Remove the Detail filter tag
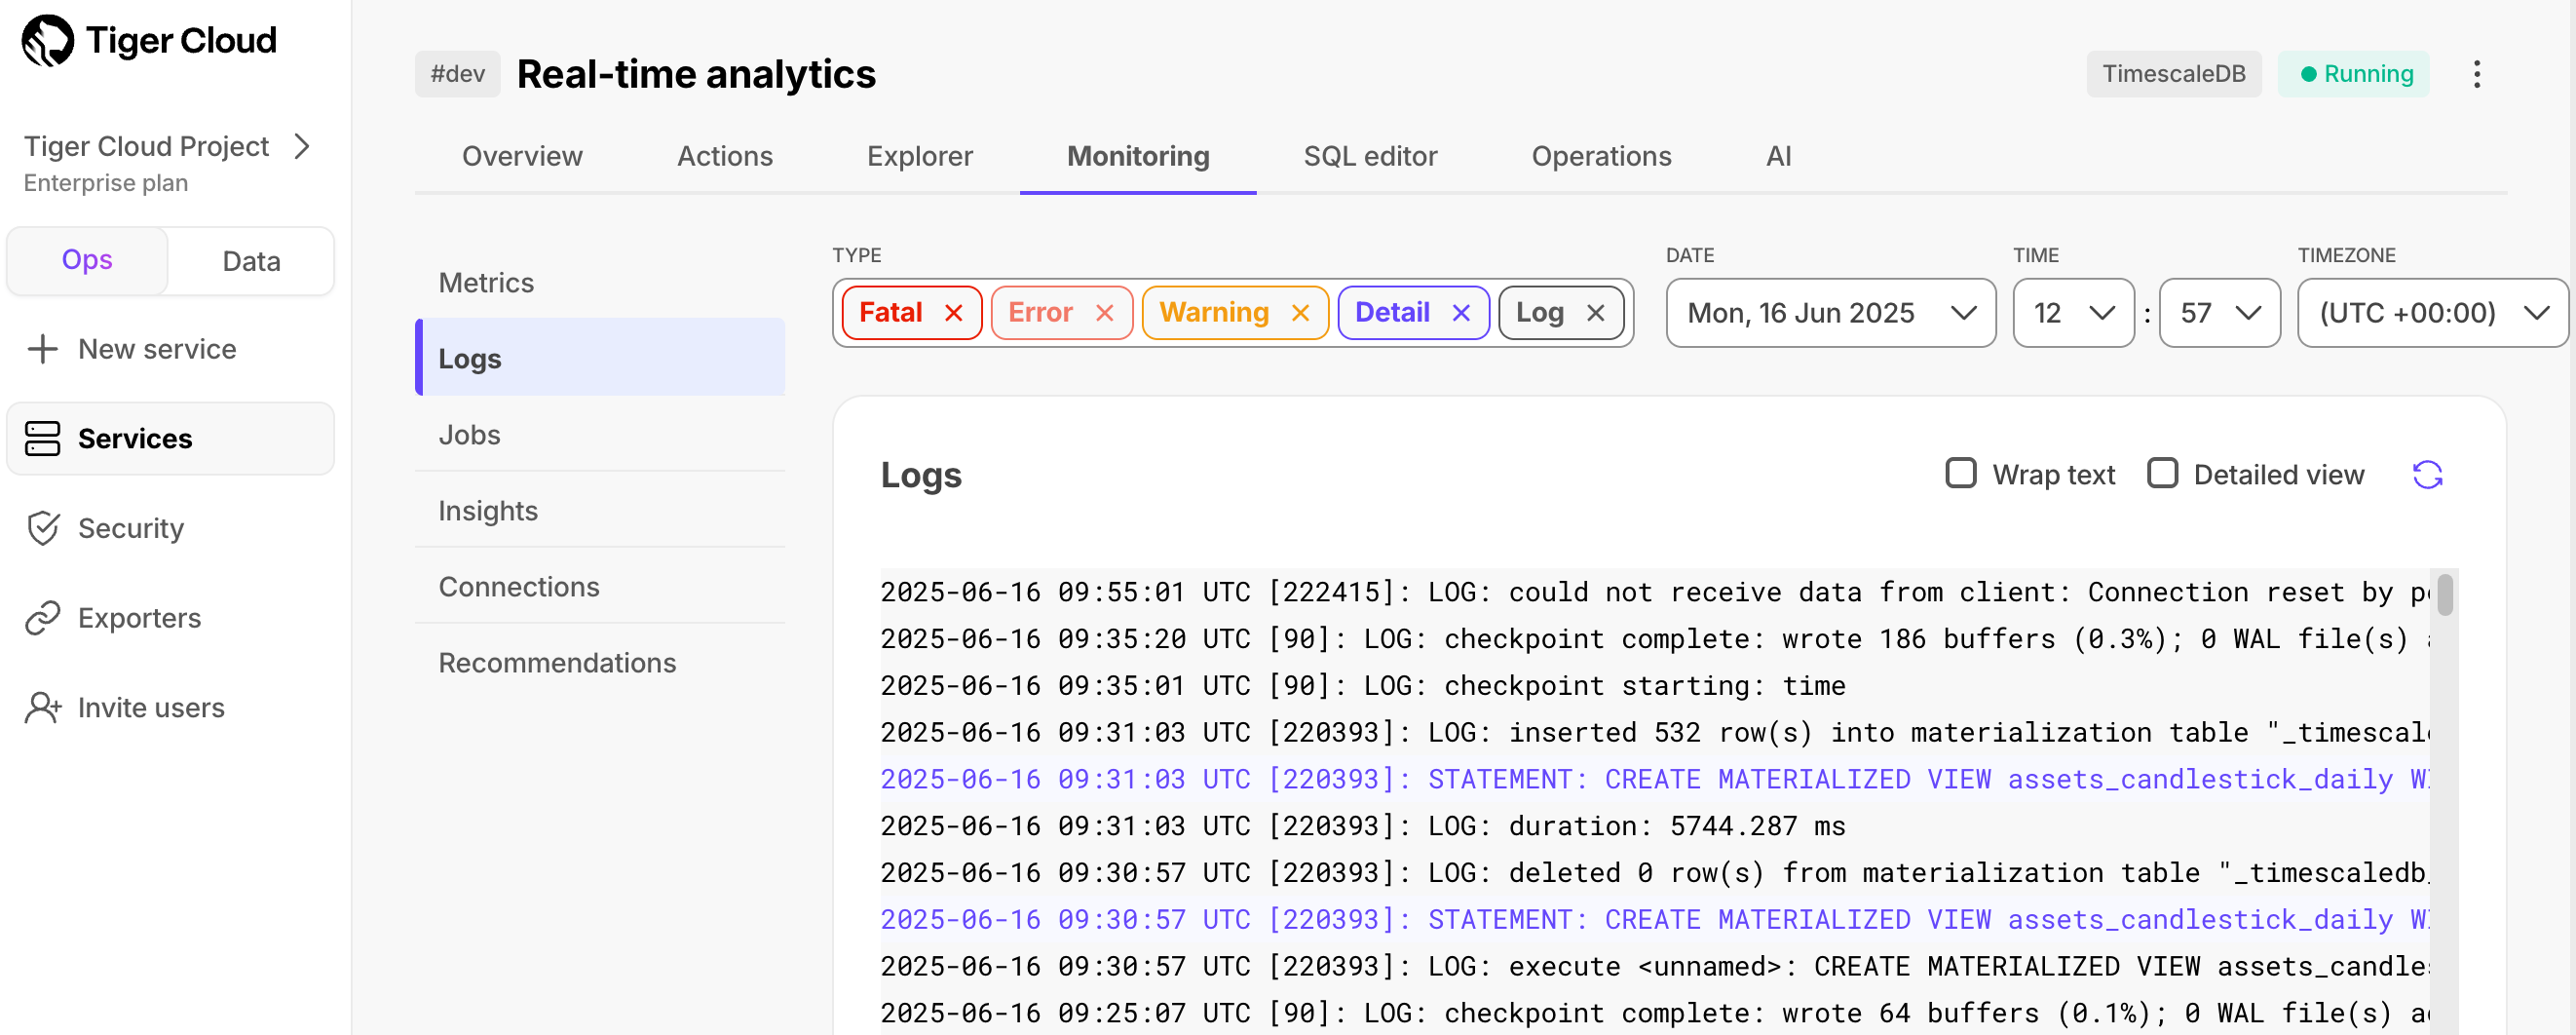 point(1461,313)
